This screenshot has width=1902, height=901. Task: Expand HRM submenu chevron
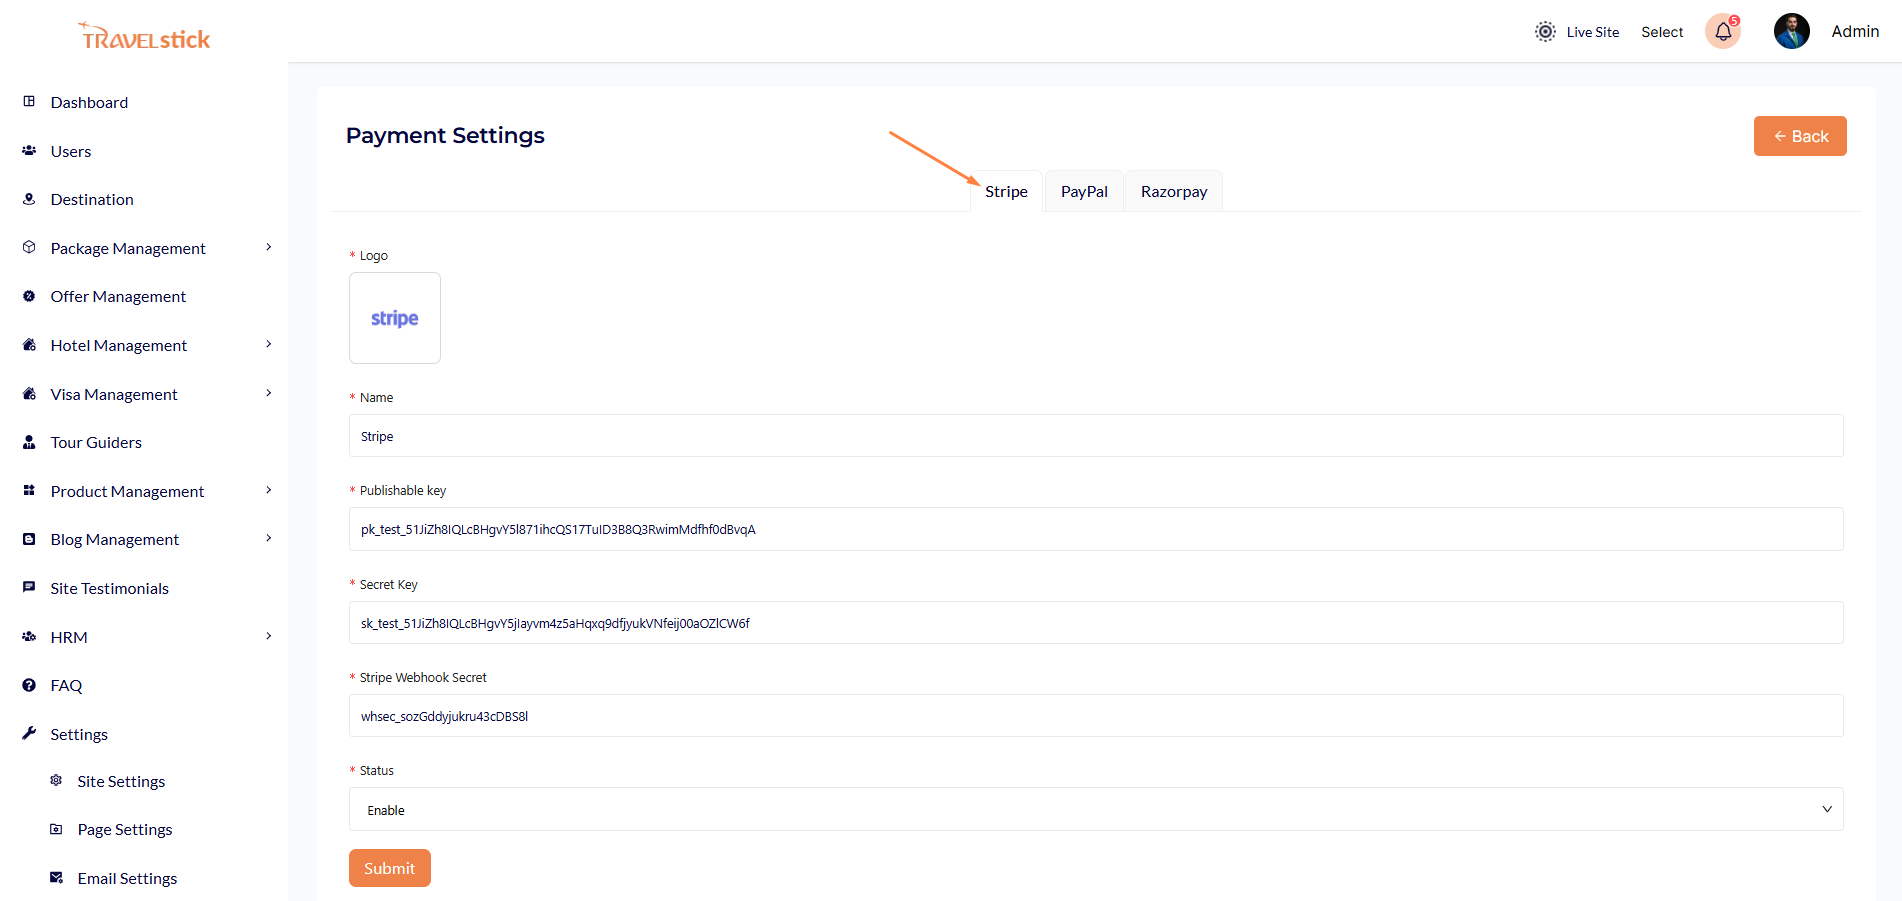tap(269, 636)
